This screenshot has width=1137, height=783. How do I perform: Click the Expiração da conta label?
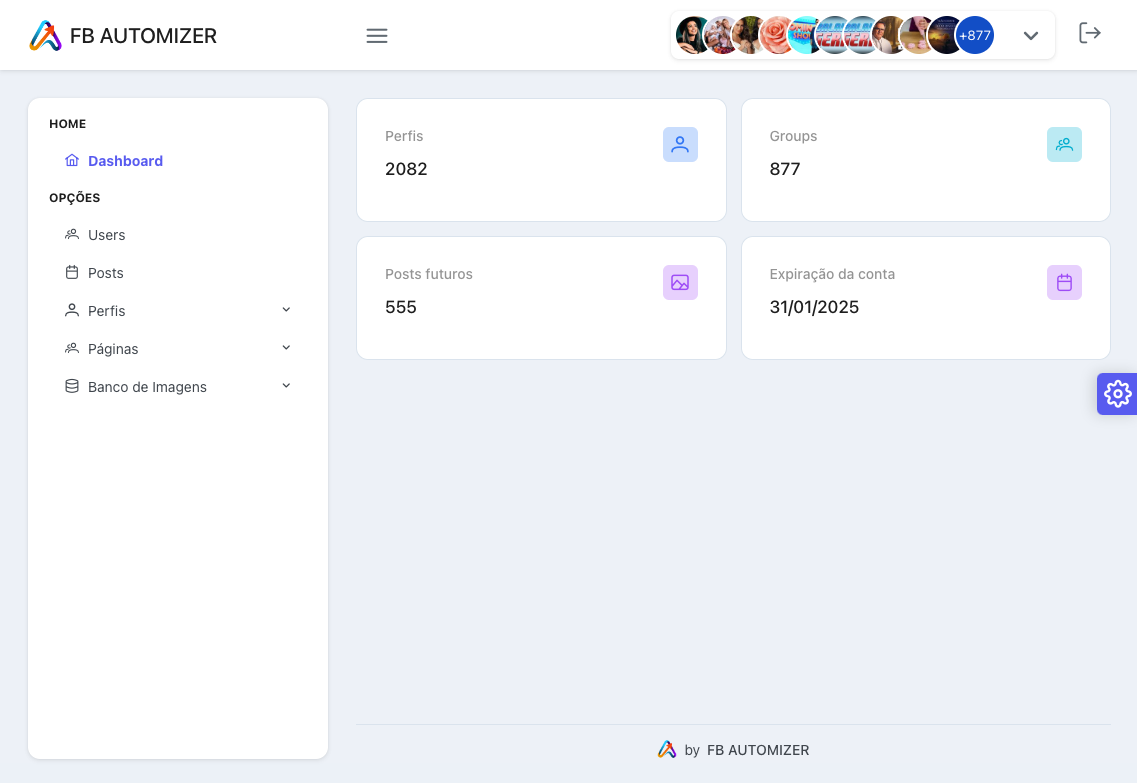(x=832, y=274)
